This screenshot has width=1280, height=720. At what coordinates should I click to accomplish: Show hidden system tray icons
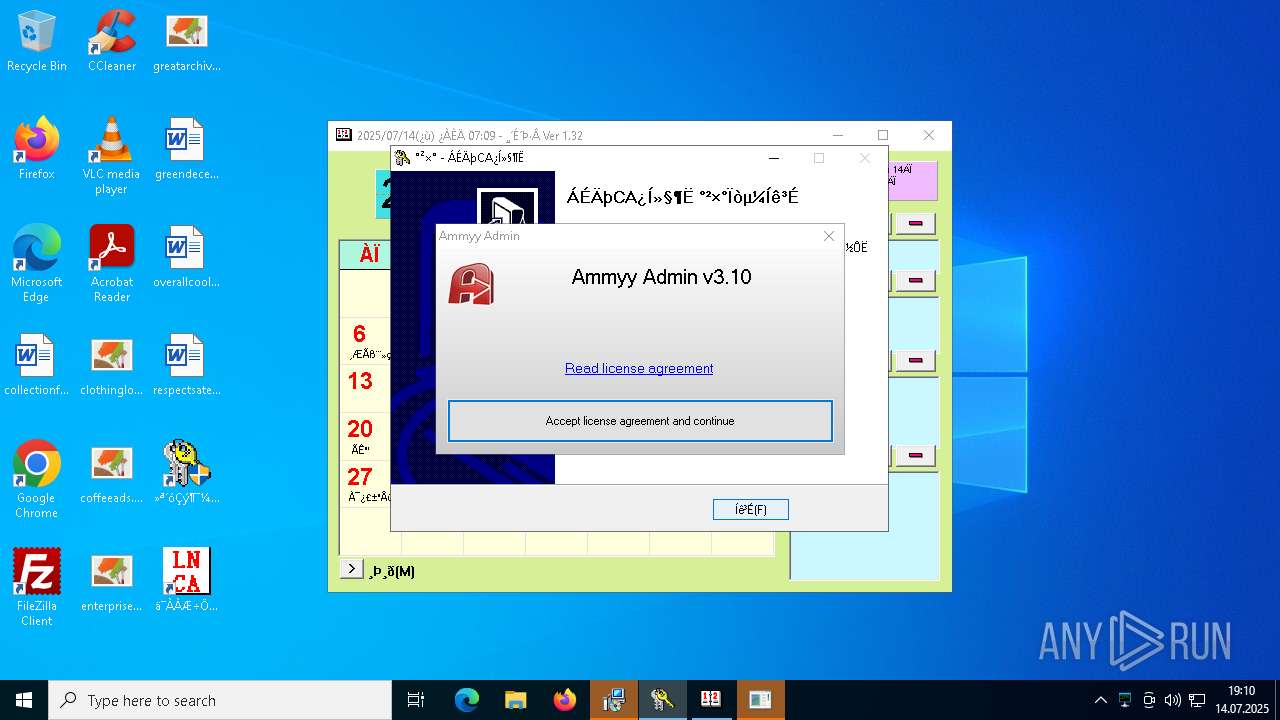[1101, 700]
